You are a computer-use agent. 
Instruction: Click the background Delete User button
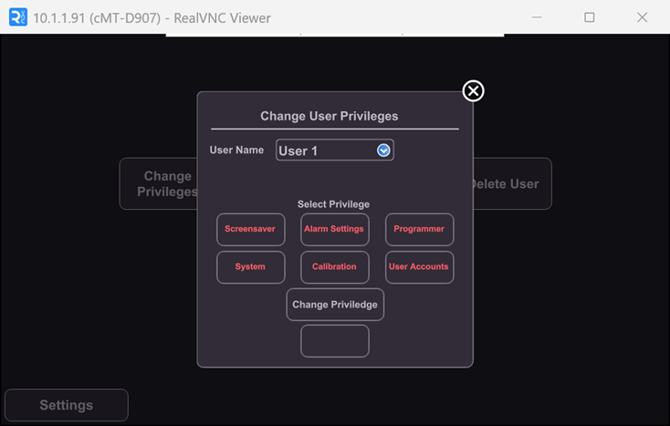512,184
